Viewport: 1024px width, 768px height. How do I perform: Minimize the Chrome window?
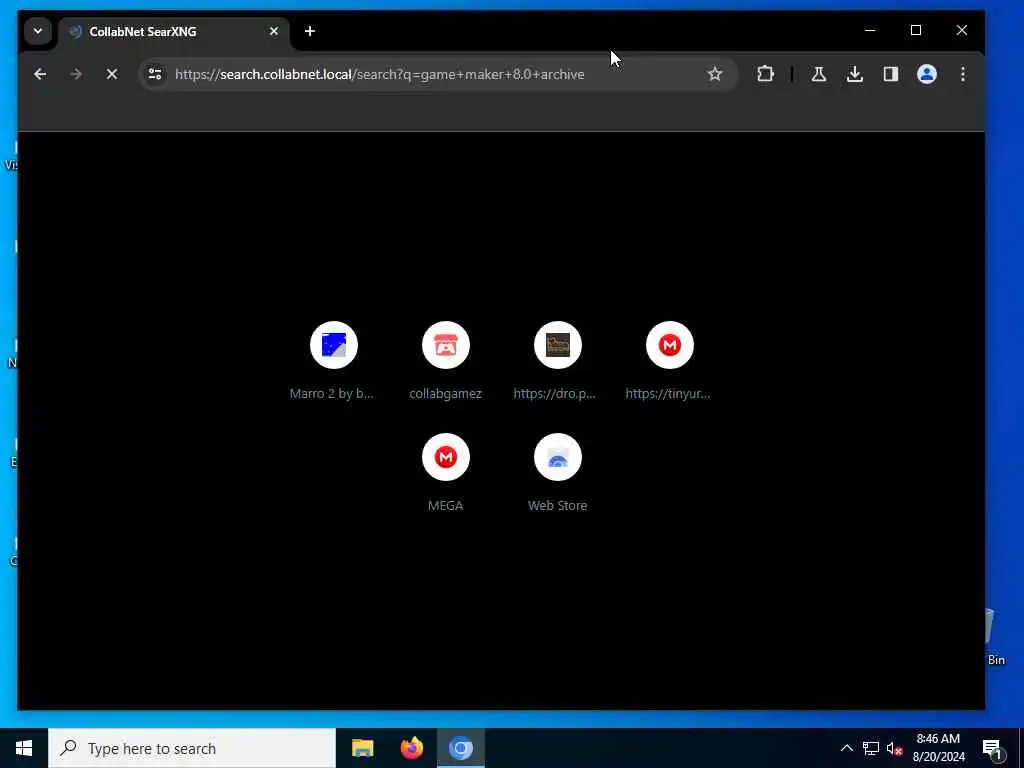(870, 31)
